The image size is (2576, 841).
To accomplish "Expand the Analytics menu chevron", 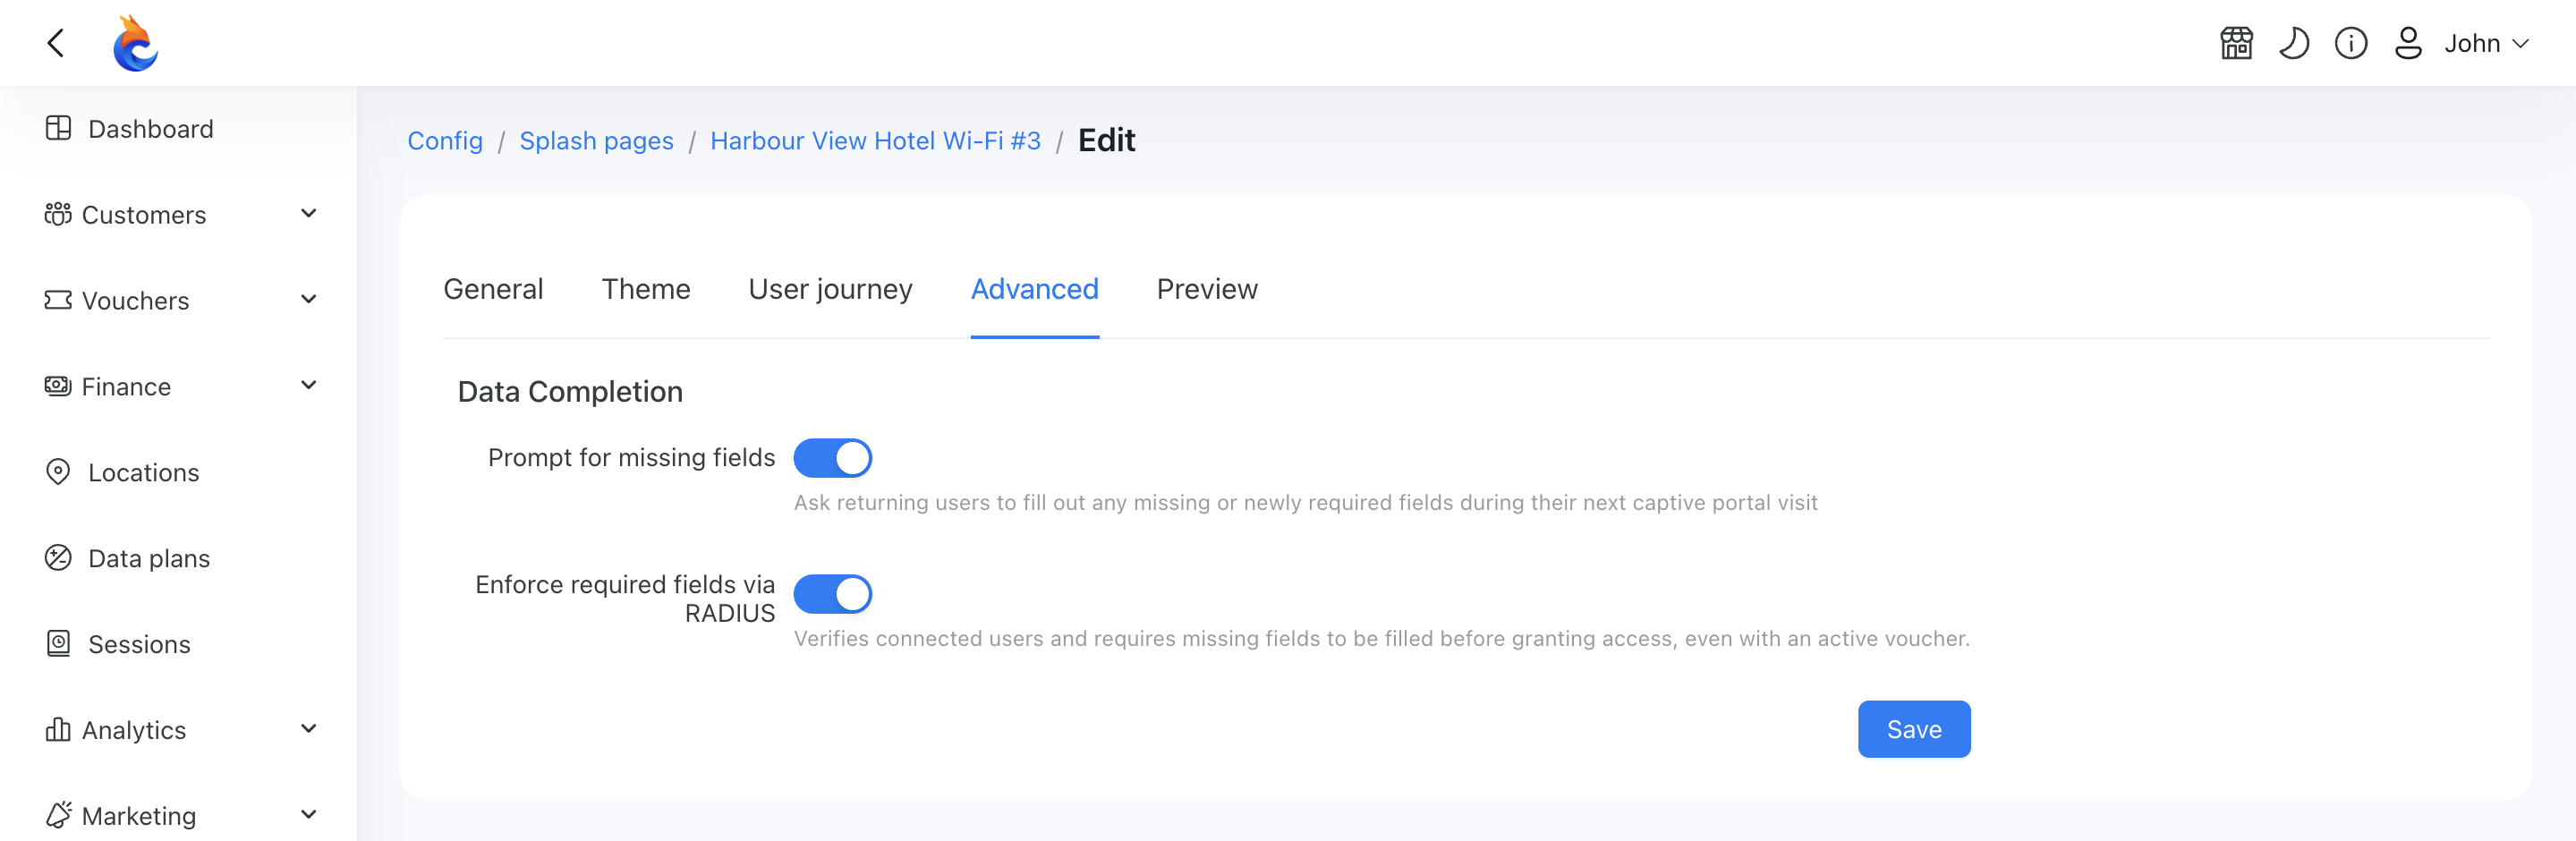I will point(309,728).
